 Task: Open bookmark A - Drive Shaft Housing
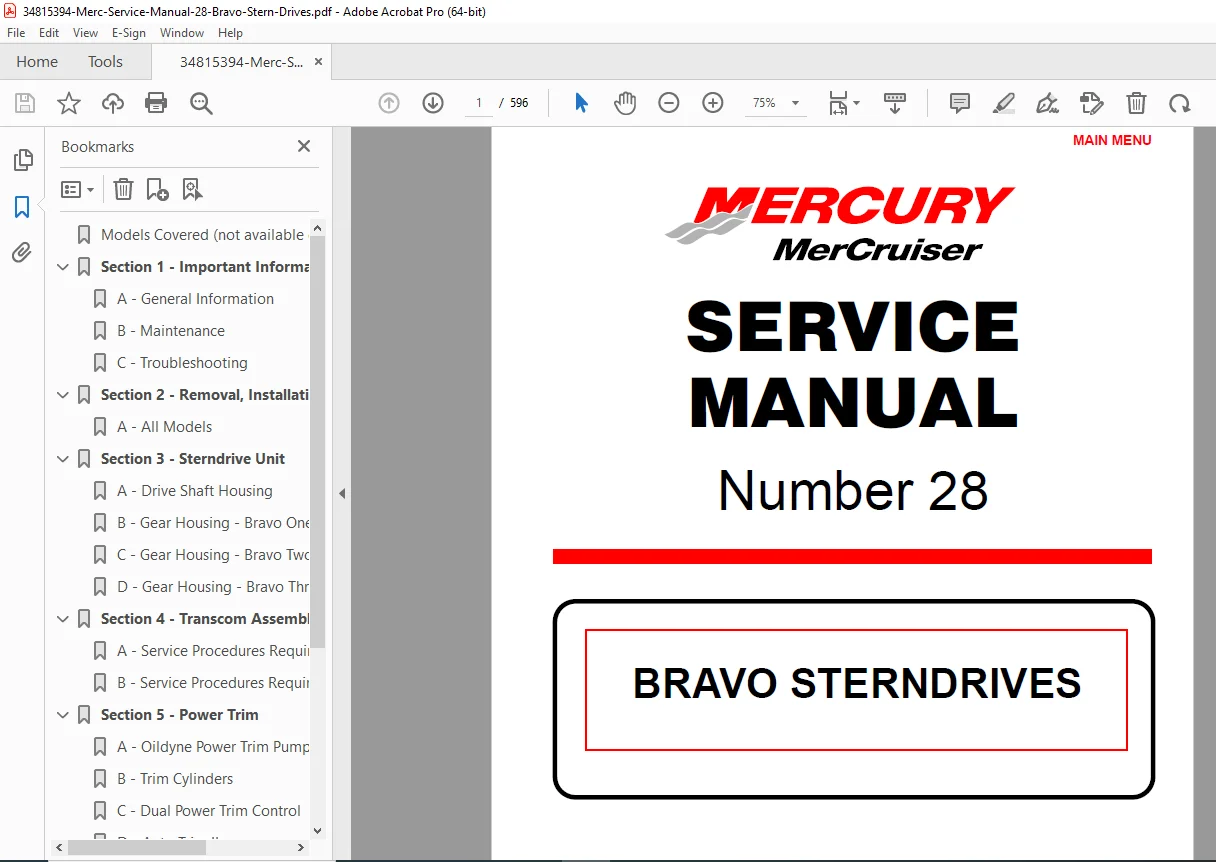pyautogui.click(x=194, y=491)
